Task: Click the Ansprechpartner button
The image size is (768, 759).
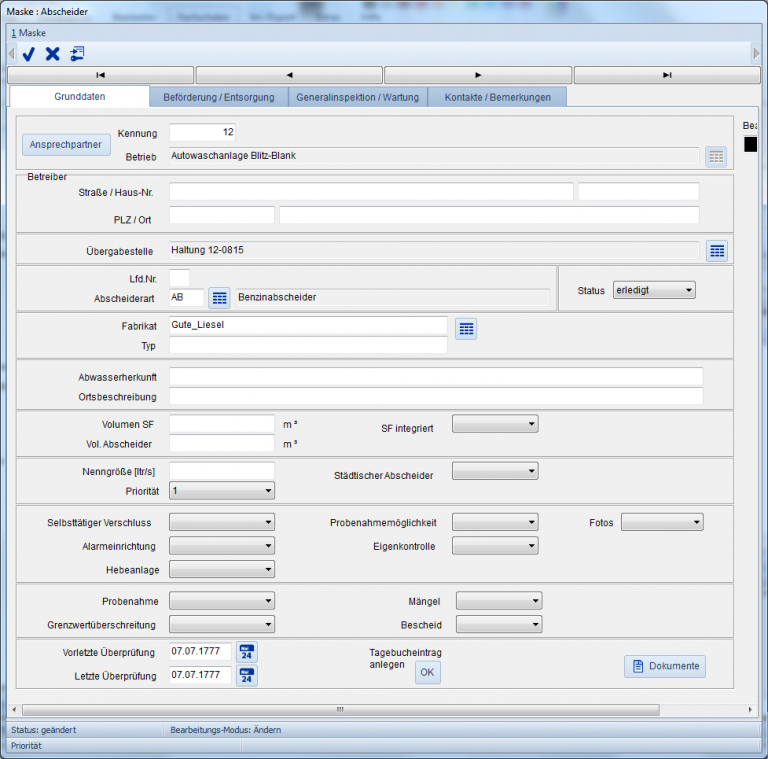Action: point(66,145)
